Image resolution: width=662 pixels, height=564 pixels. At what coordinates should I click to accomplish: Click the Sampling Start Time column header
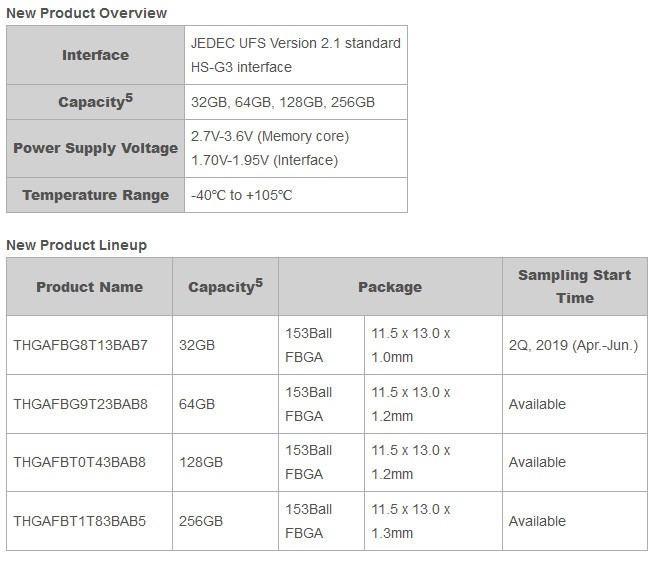574,287
